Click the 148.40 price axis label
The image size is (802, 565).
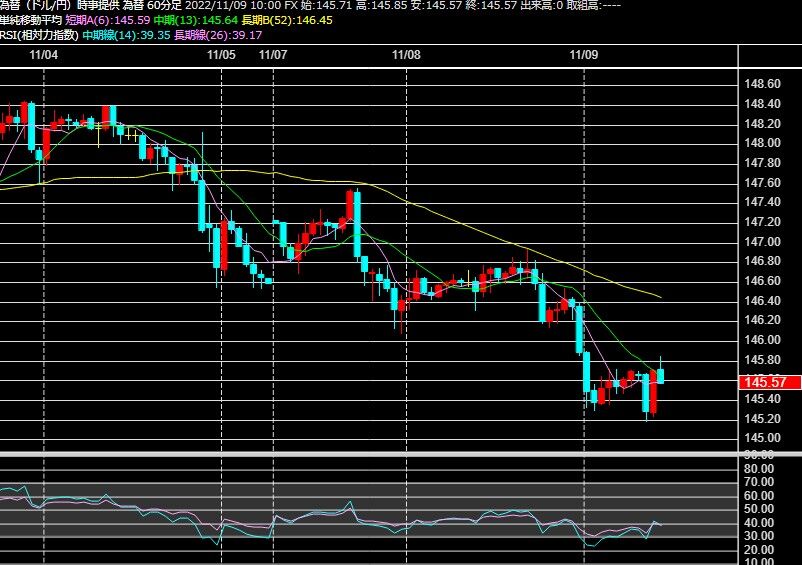click(x=762, y=104)
